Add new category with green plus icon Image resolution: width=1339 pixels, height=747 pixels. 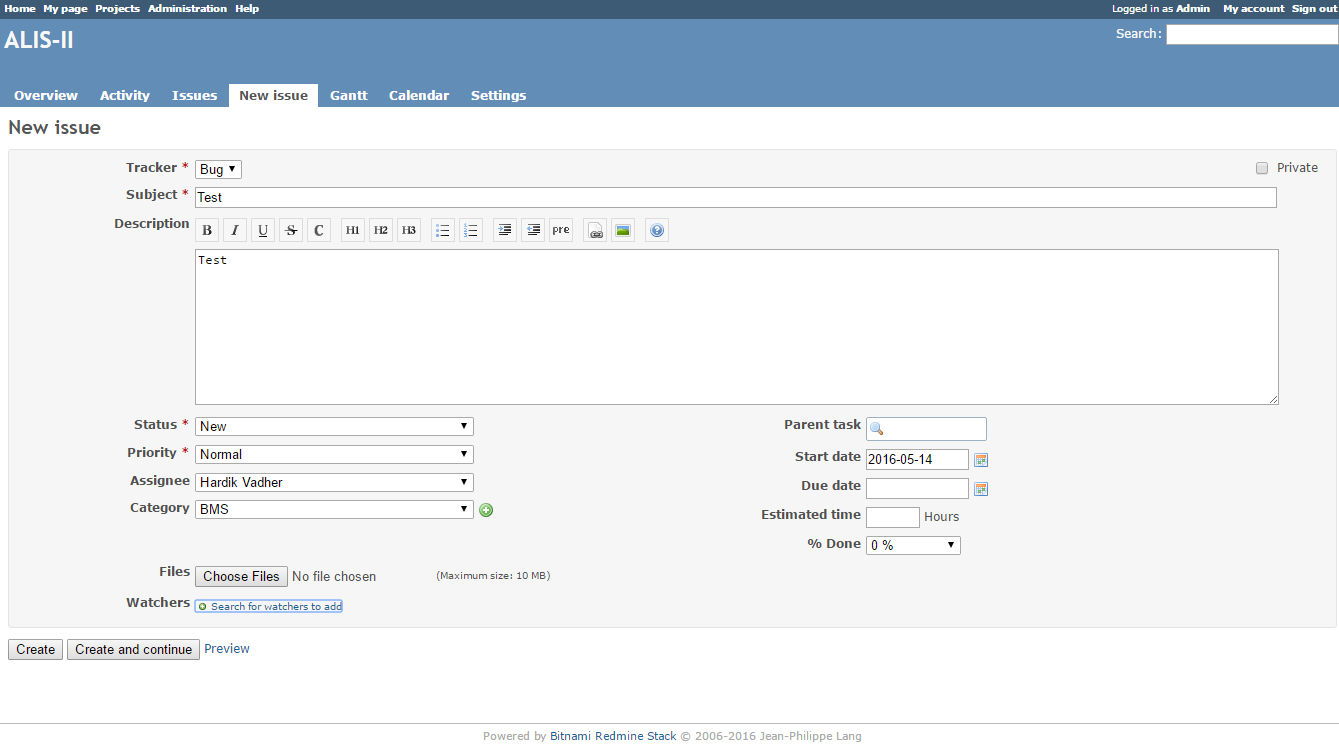(x=486, y=510)
